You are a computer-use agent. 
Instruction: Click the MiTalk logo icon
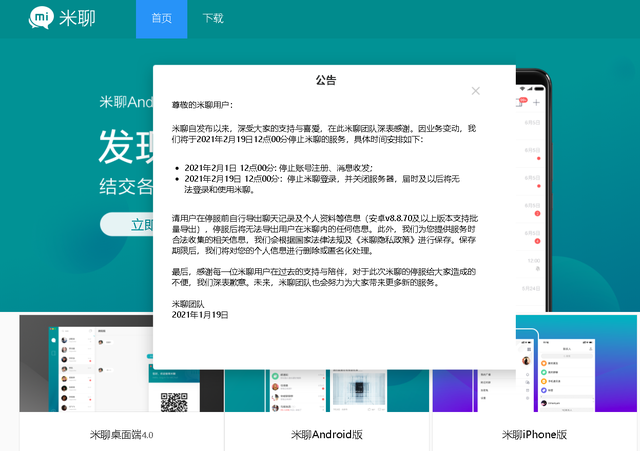pyautogui.click(x=41, y=18)
